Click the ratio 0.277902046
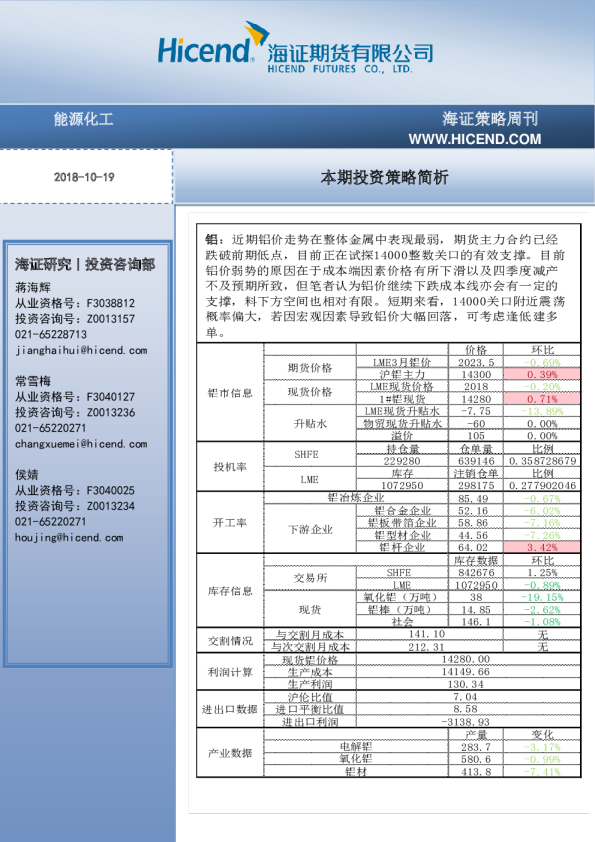Viewport: 595px width, 842px height. click(x=542, y=485)
